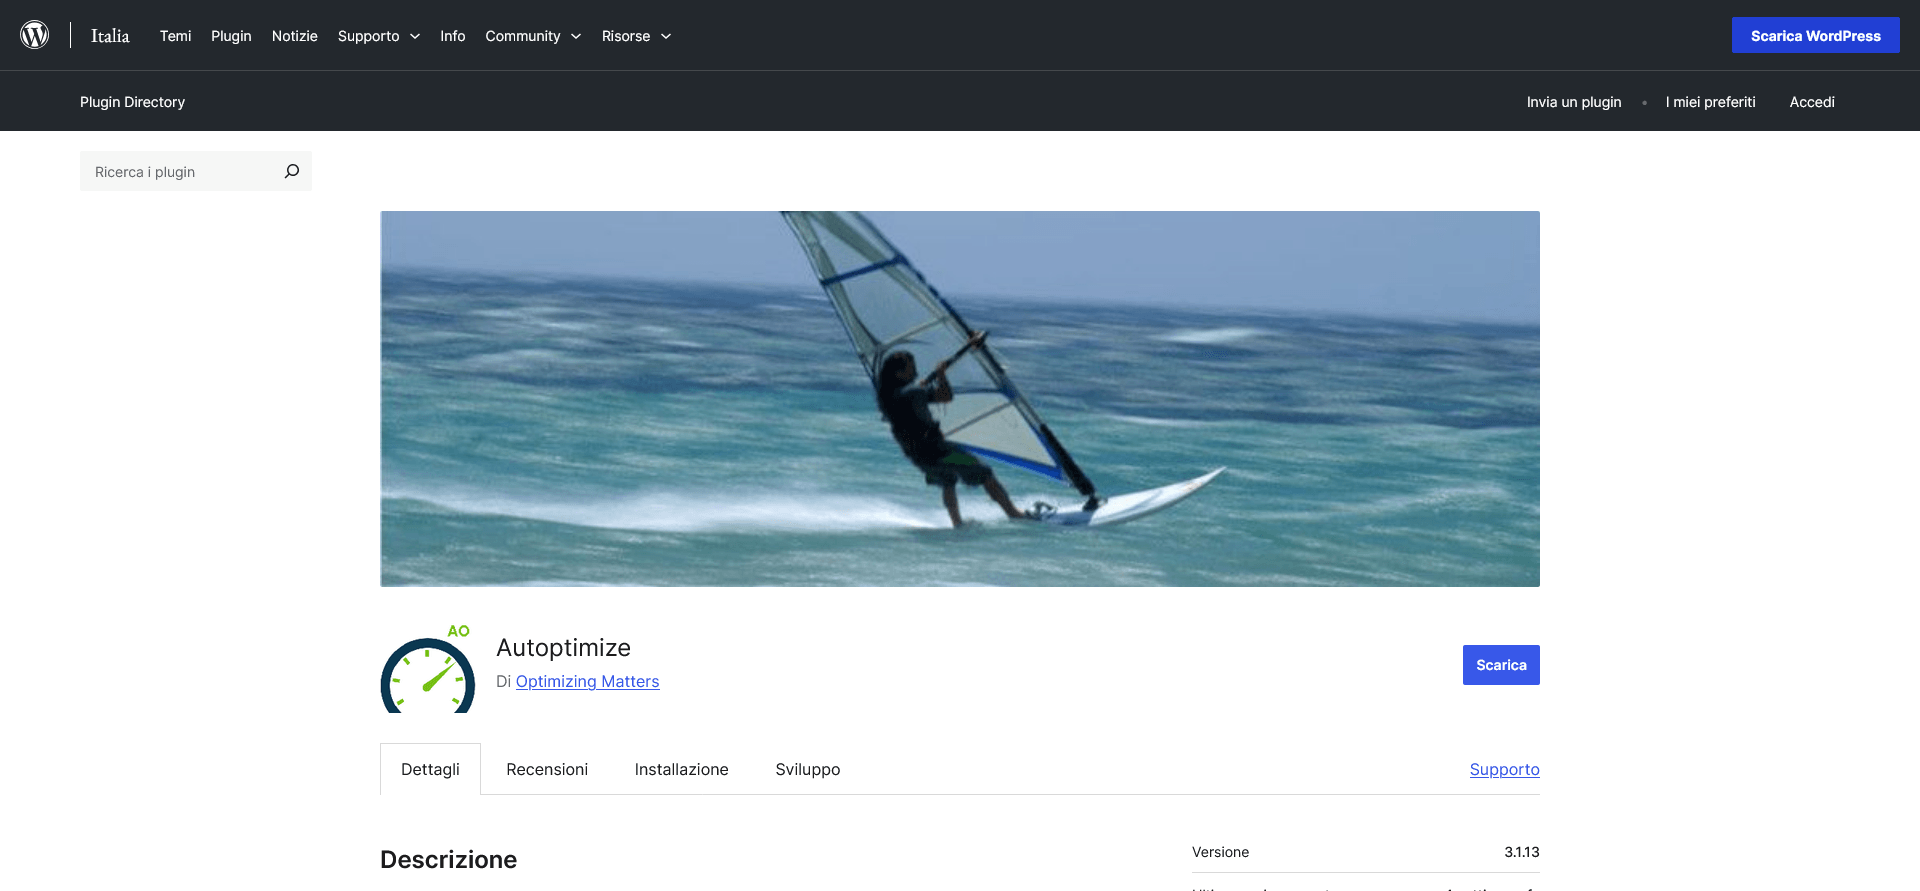Click the WordPress logo icon
The image size is (1920, 891).
35,35
